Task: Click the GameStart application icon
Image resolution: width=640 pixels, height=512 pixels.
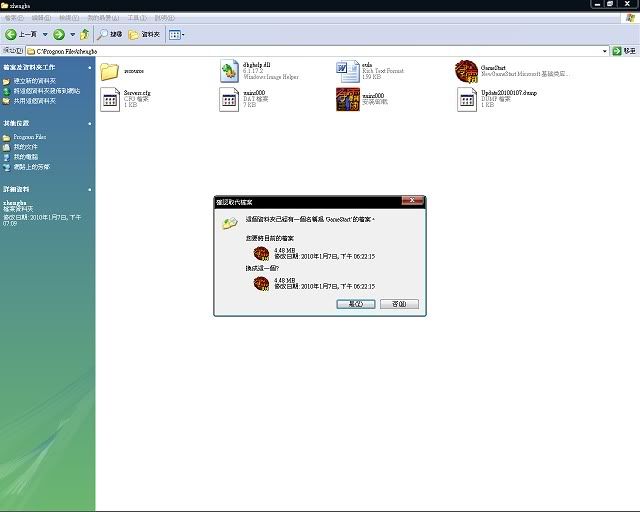Action: pos(466,71)
